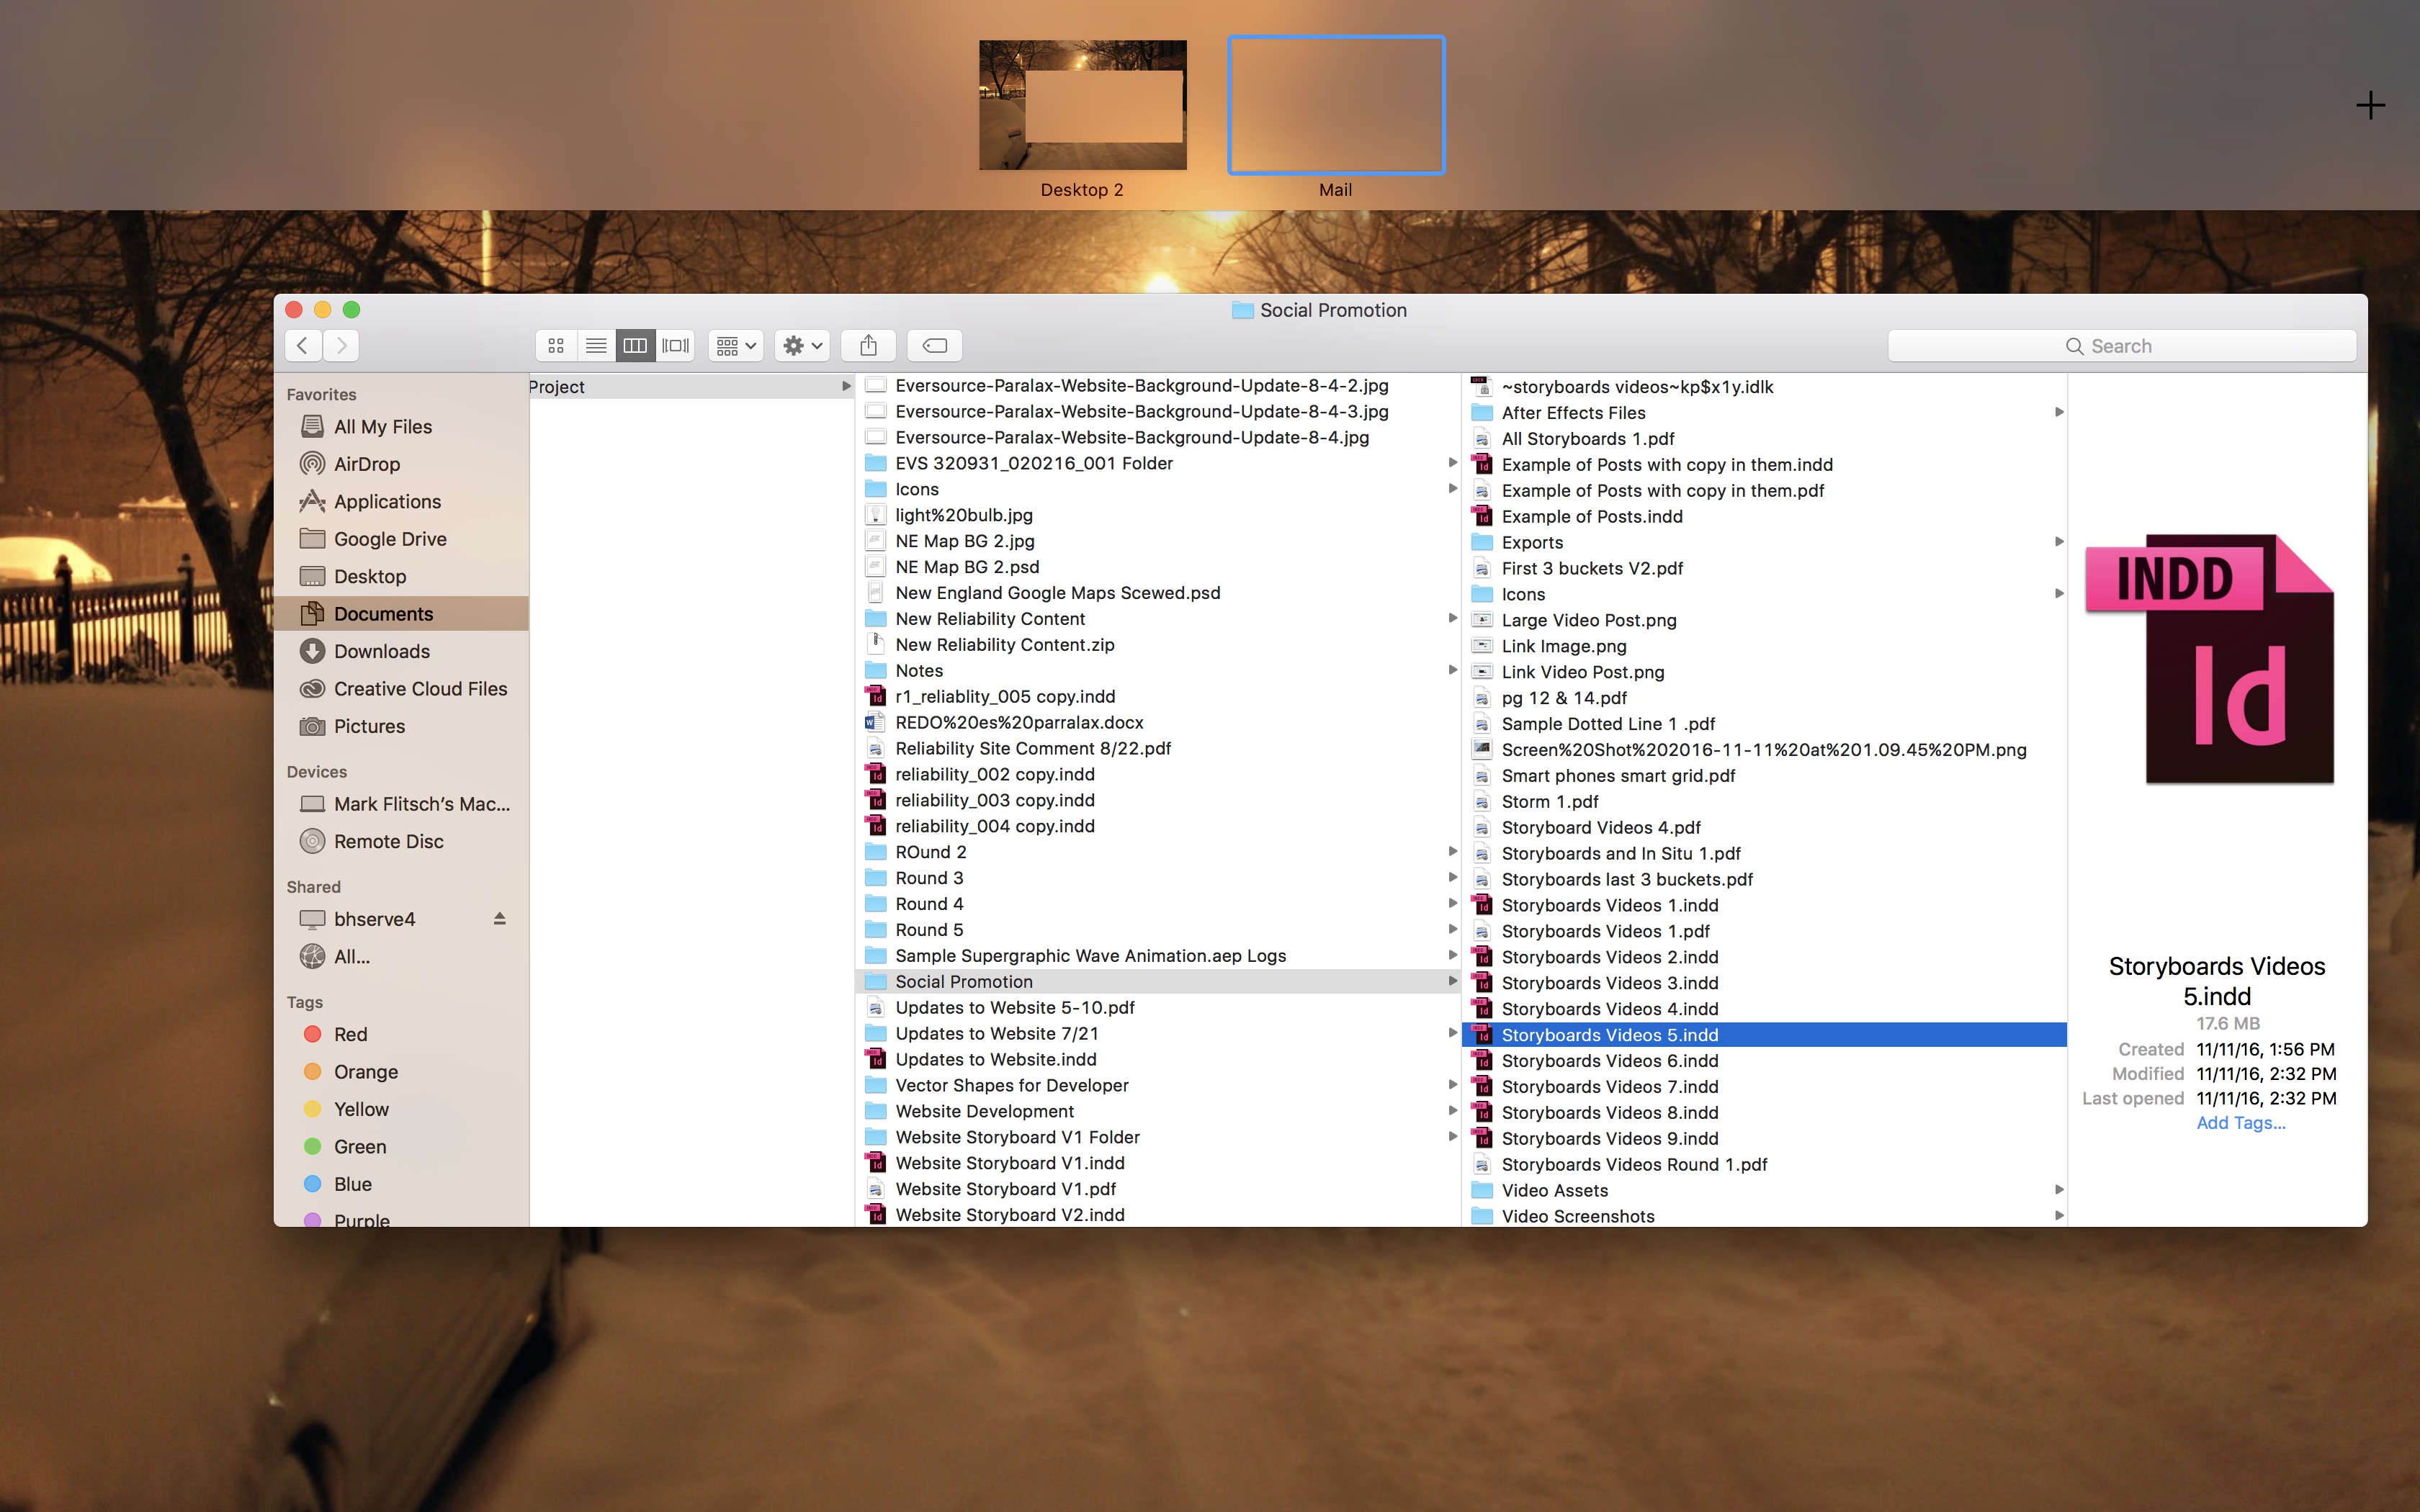Select Storyboards Videos 6.indd file
The image size is (2420, 1512).
point(1609,1061)
